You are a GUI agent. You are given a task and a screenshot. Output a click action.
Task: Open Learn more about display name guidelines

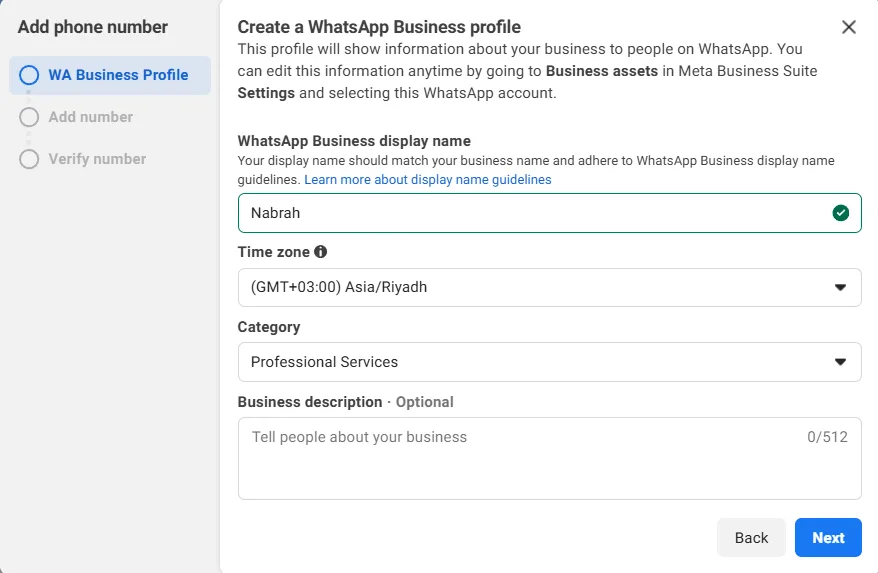428,180
